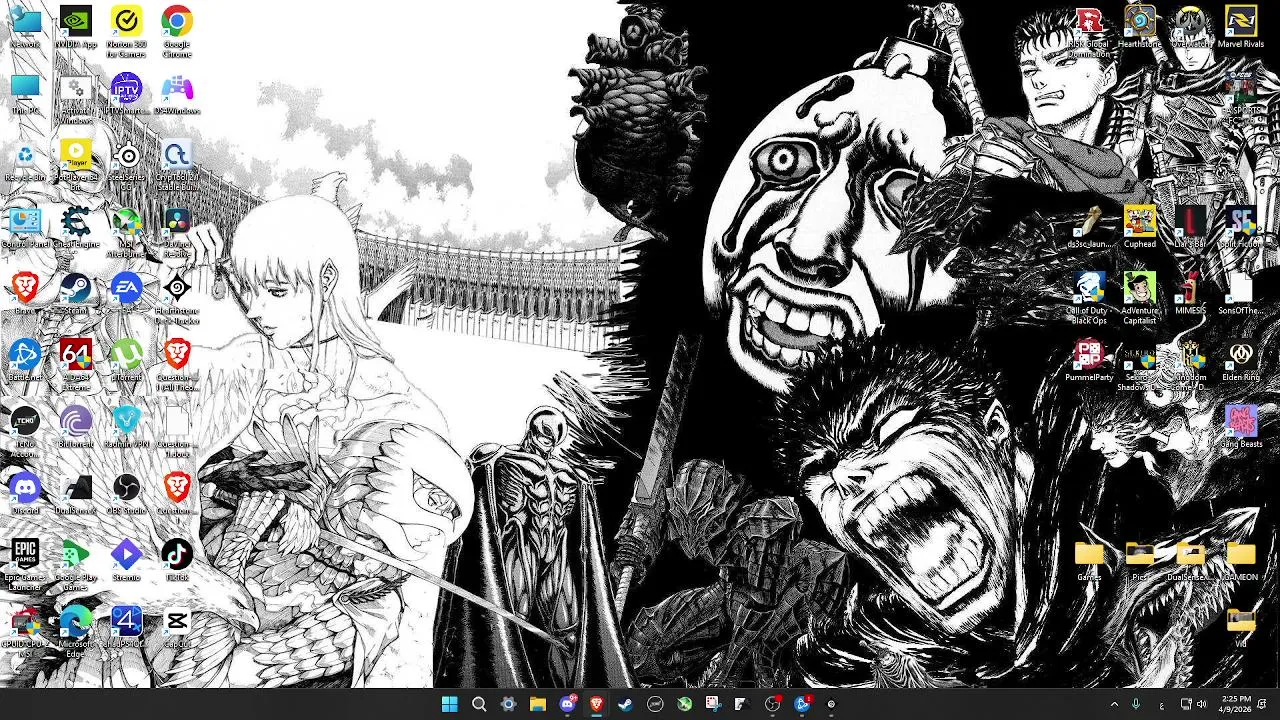
Task: Select the Hearthstone game shortcut
Action: 1140,27
